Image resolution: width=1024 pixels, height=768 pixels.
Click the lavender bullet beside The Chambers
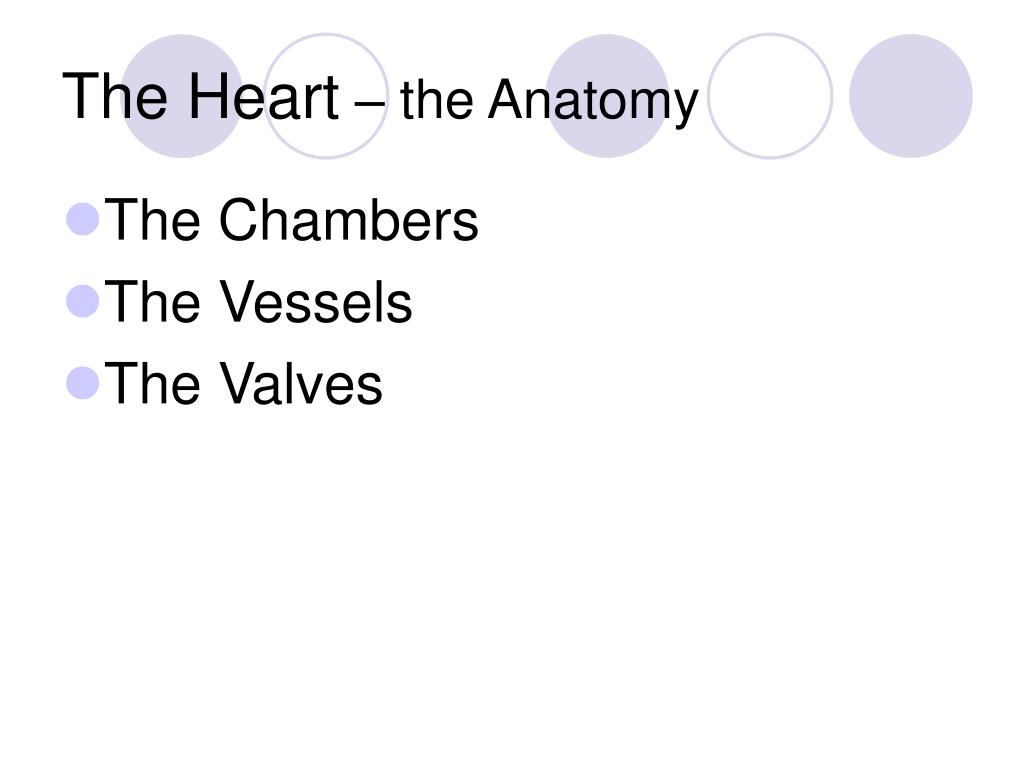point(83,219)
